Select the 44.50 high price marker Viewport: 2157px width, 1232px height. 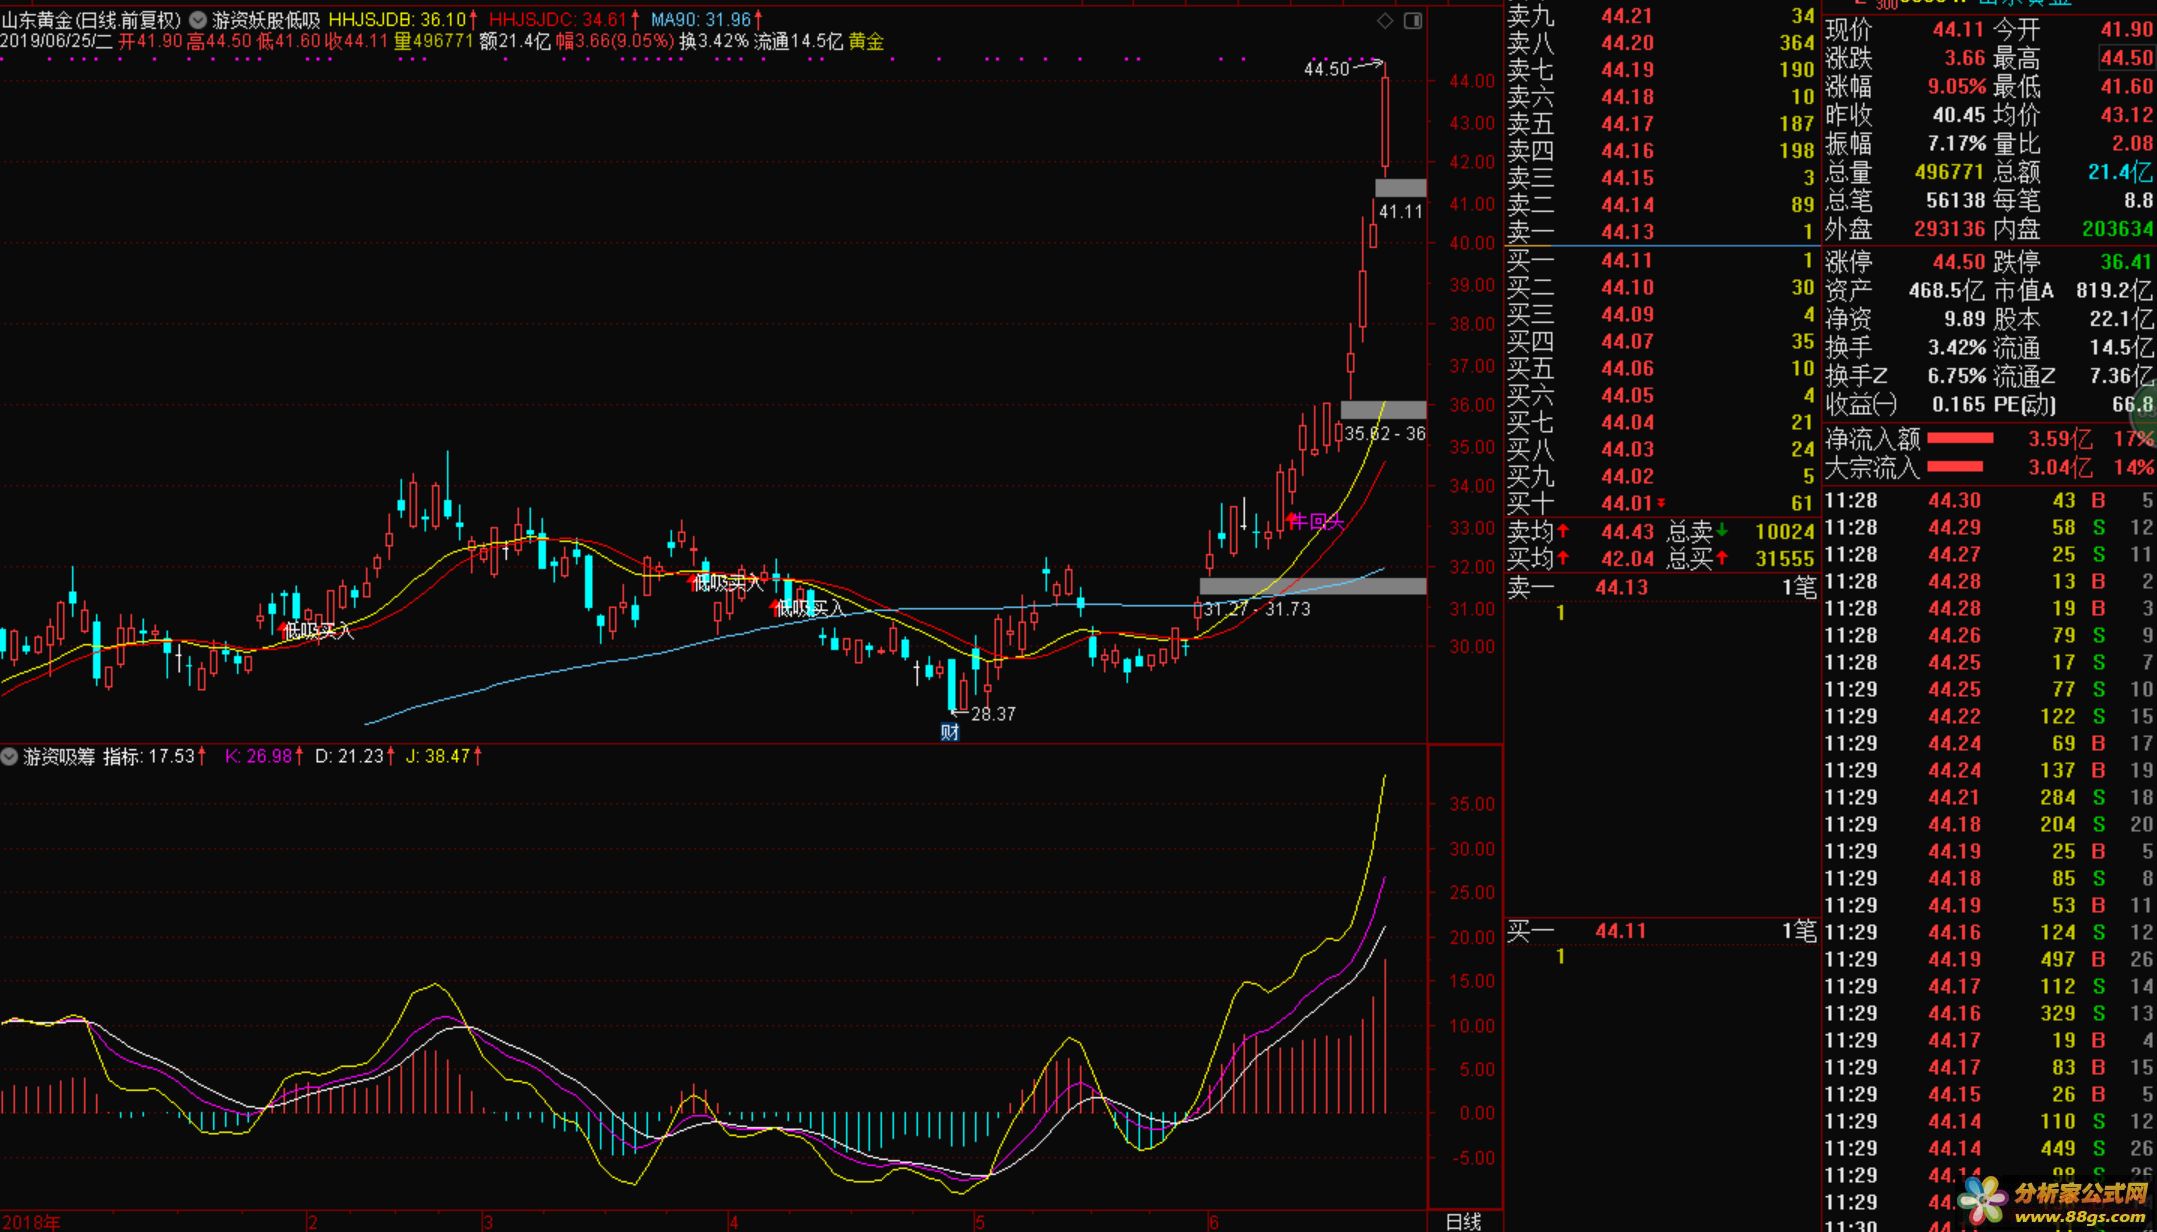pyautogui.click(x=1327, y=69)
